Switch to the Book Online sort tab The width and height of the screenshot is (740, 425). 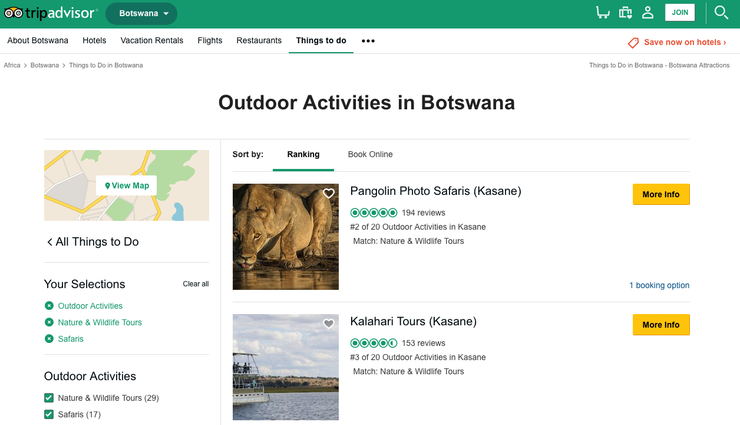coord(370,155)
